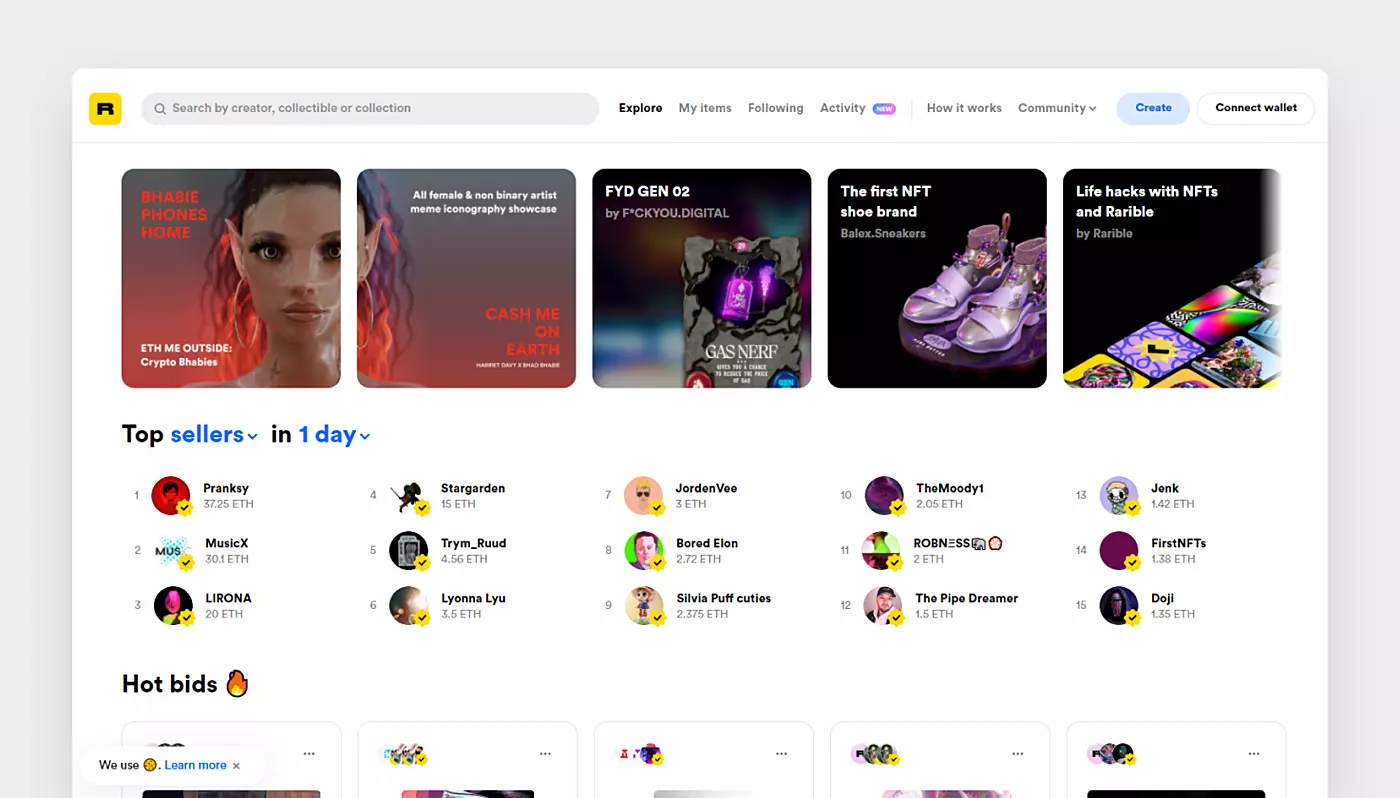Click Pranksy seller name
This screenshot has width=1400, height=798.
(x=226, y=488)
